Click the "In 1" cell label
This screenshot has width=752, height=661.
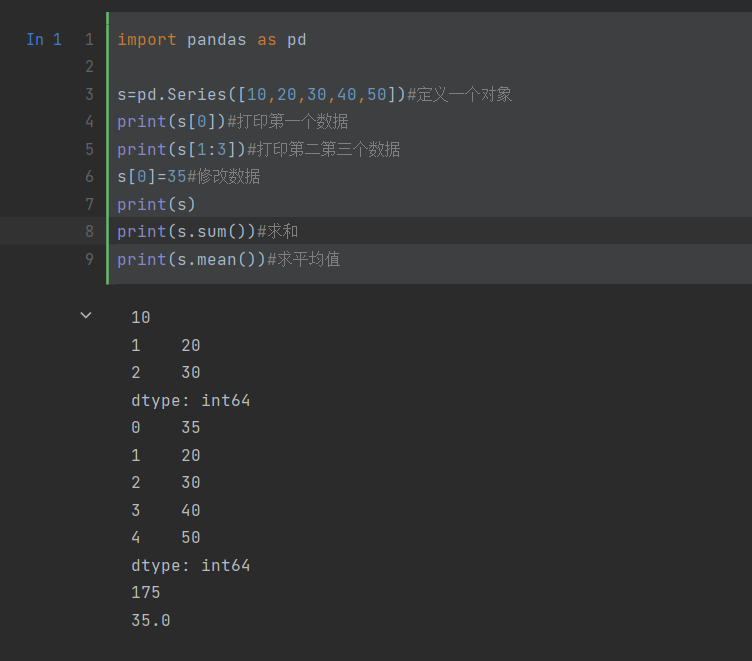[44, 40]
